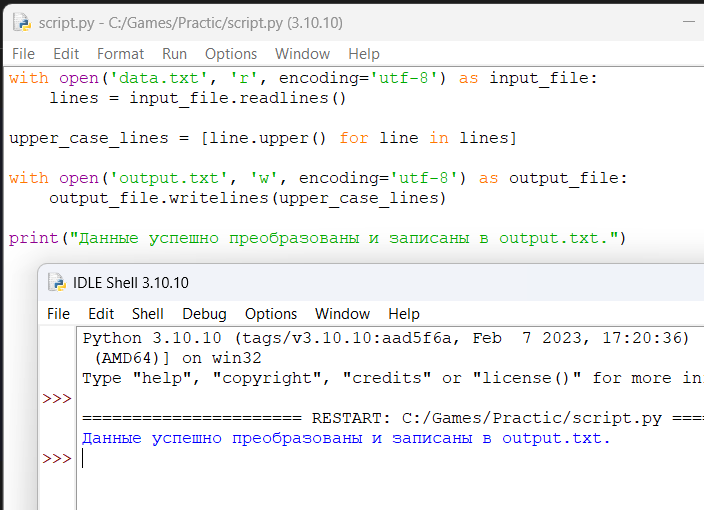Click the print statement line in editor
704x510 pixels.
[316, 238]
